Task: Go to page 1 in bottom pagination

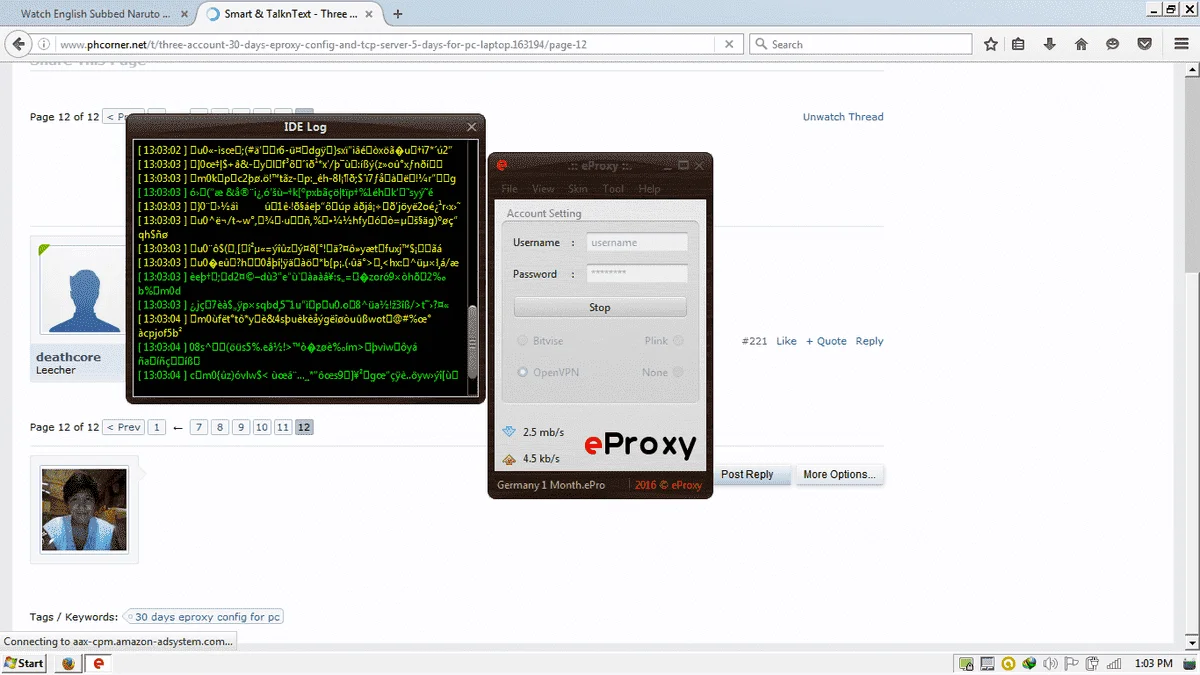Action: (157, 427)
